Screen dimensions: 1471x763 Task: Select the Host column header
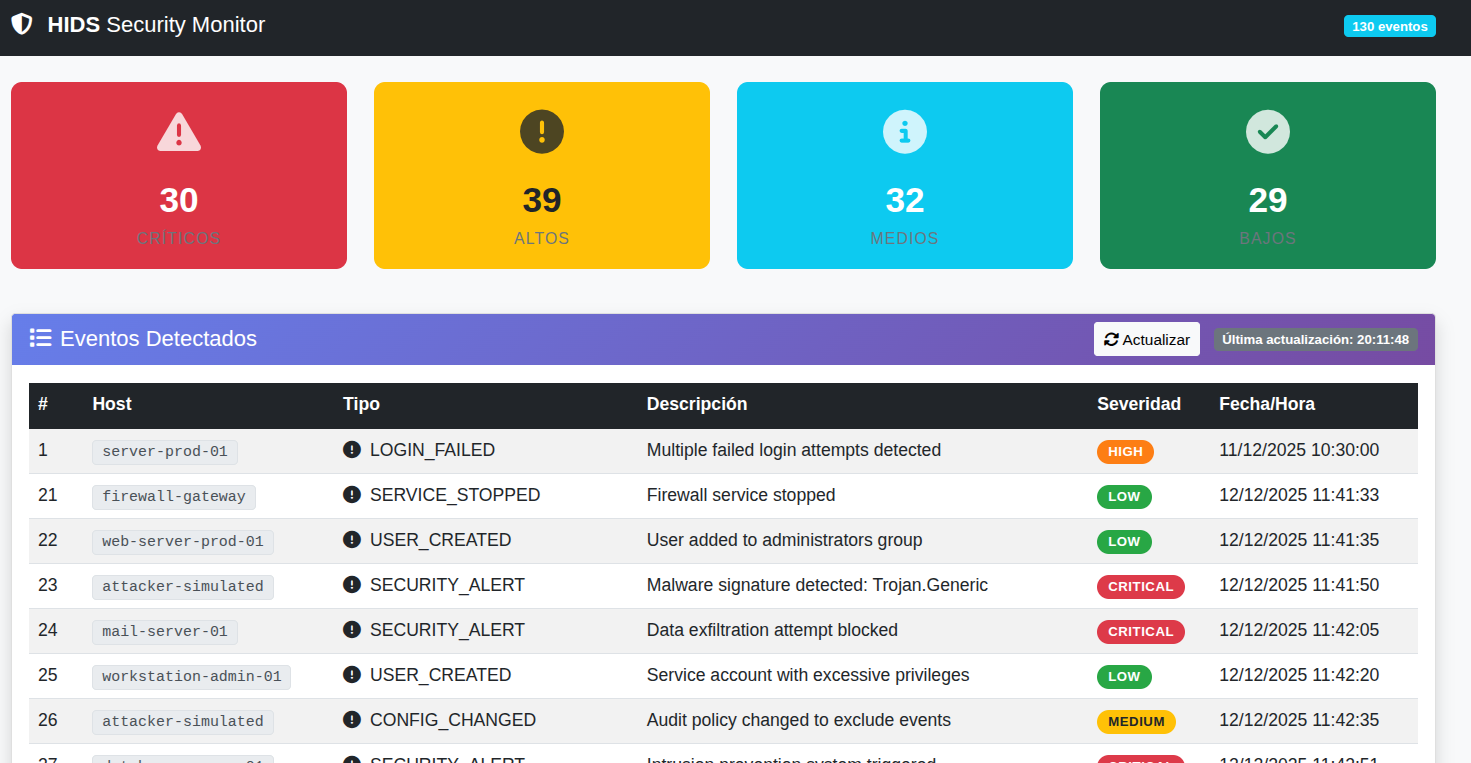click(x=112, y=404)
